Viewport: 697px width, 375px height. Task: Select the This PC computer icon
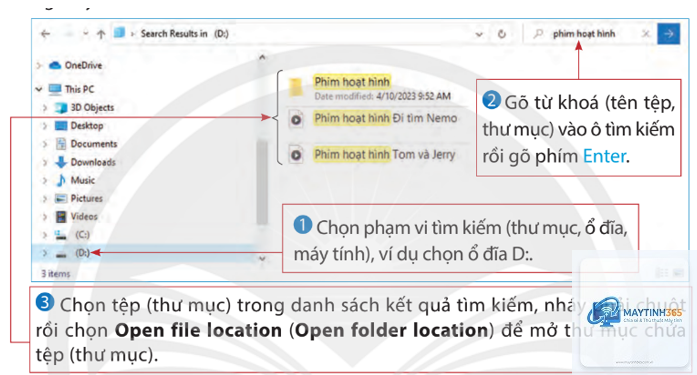point(55,89)
